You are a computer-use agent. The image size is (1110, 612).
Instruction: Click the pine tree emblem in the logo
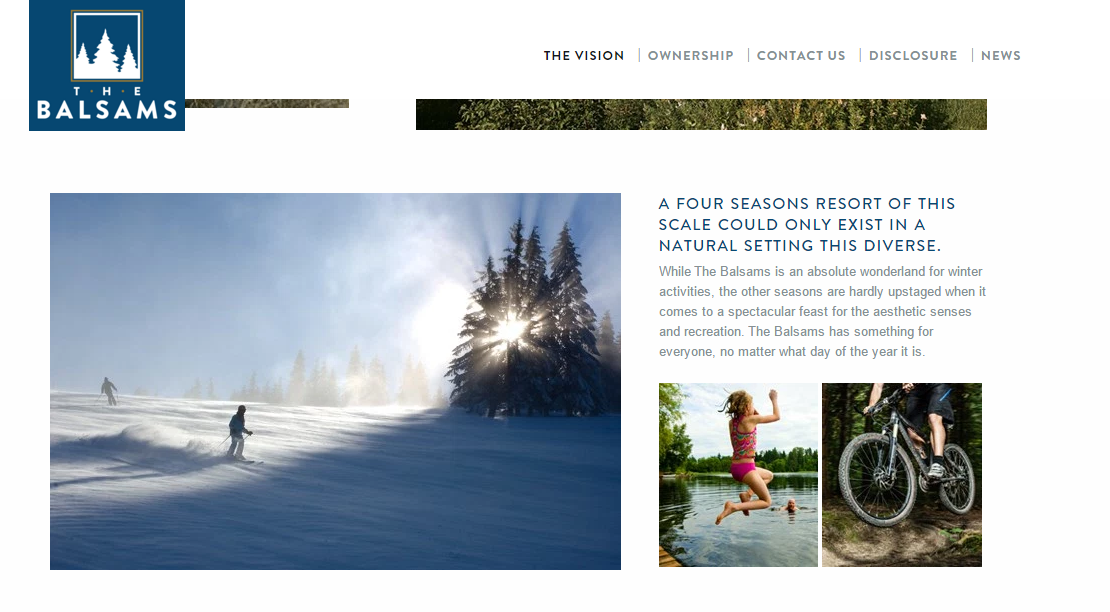pyautogui.click(x=107, y=45)
